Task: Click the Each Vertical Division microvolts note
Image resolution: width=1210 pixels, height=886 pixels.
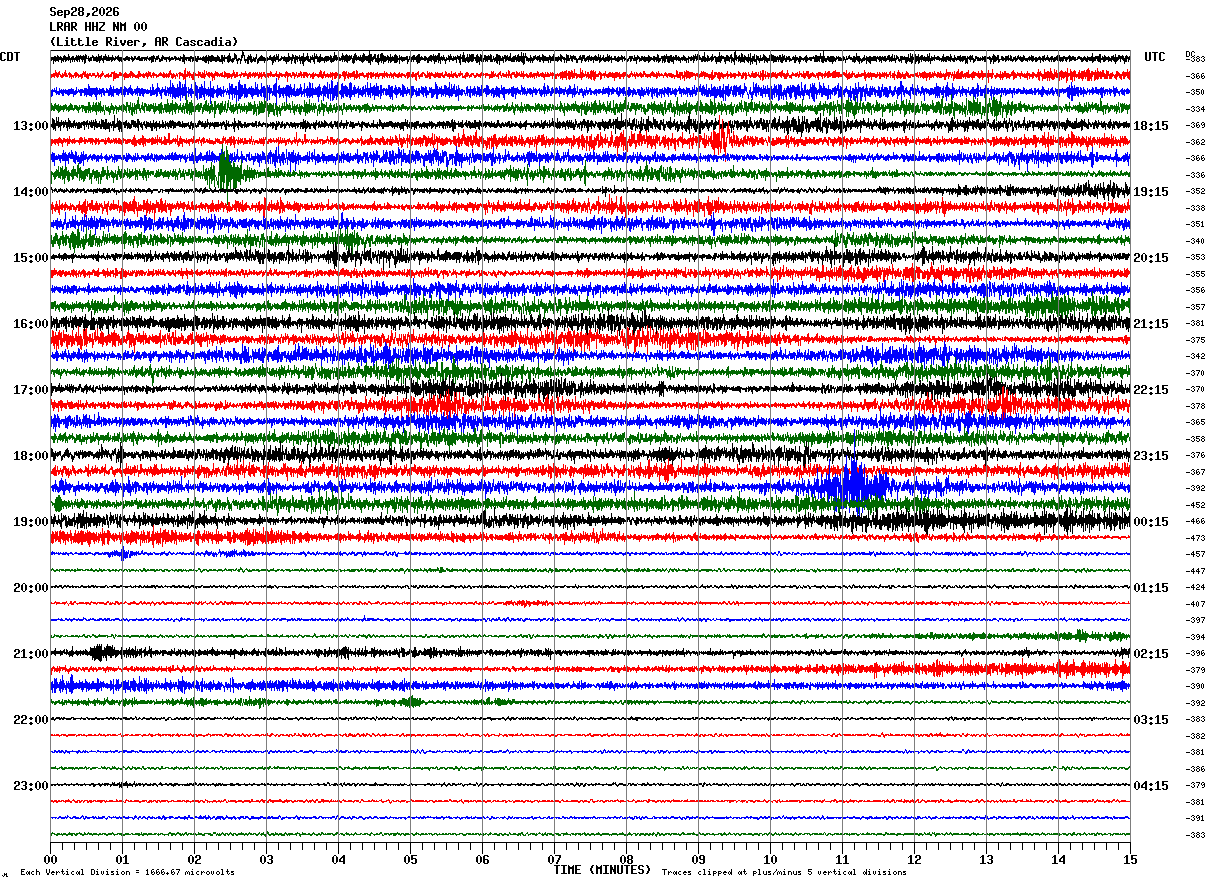Action: click(127, 872)
